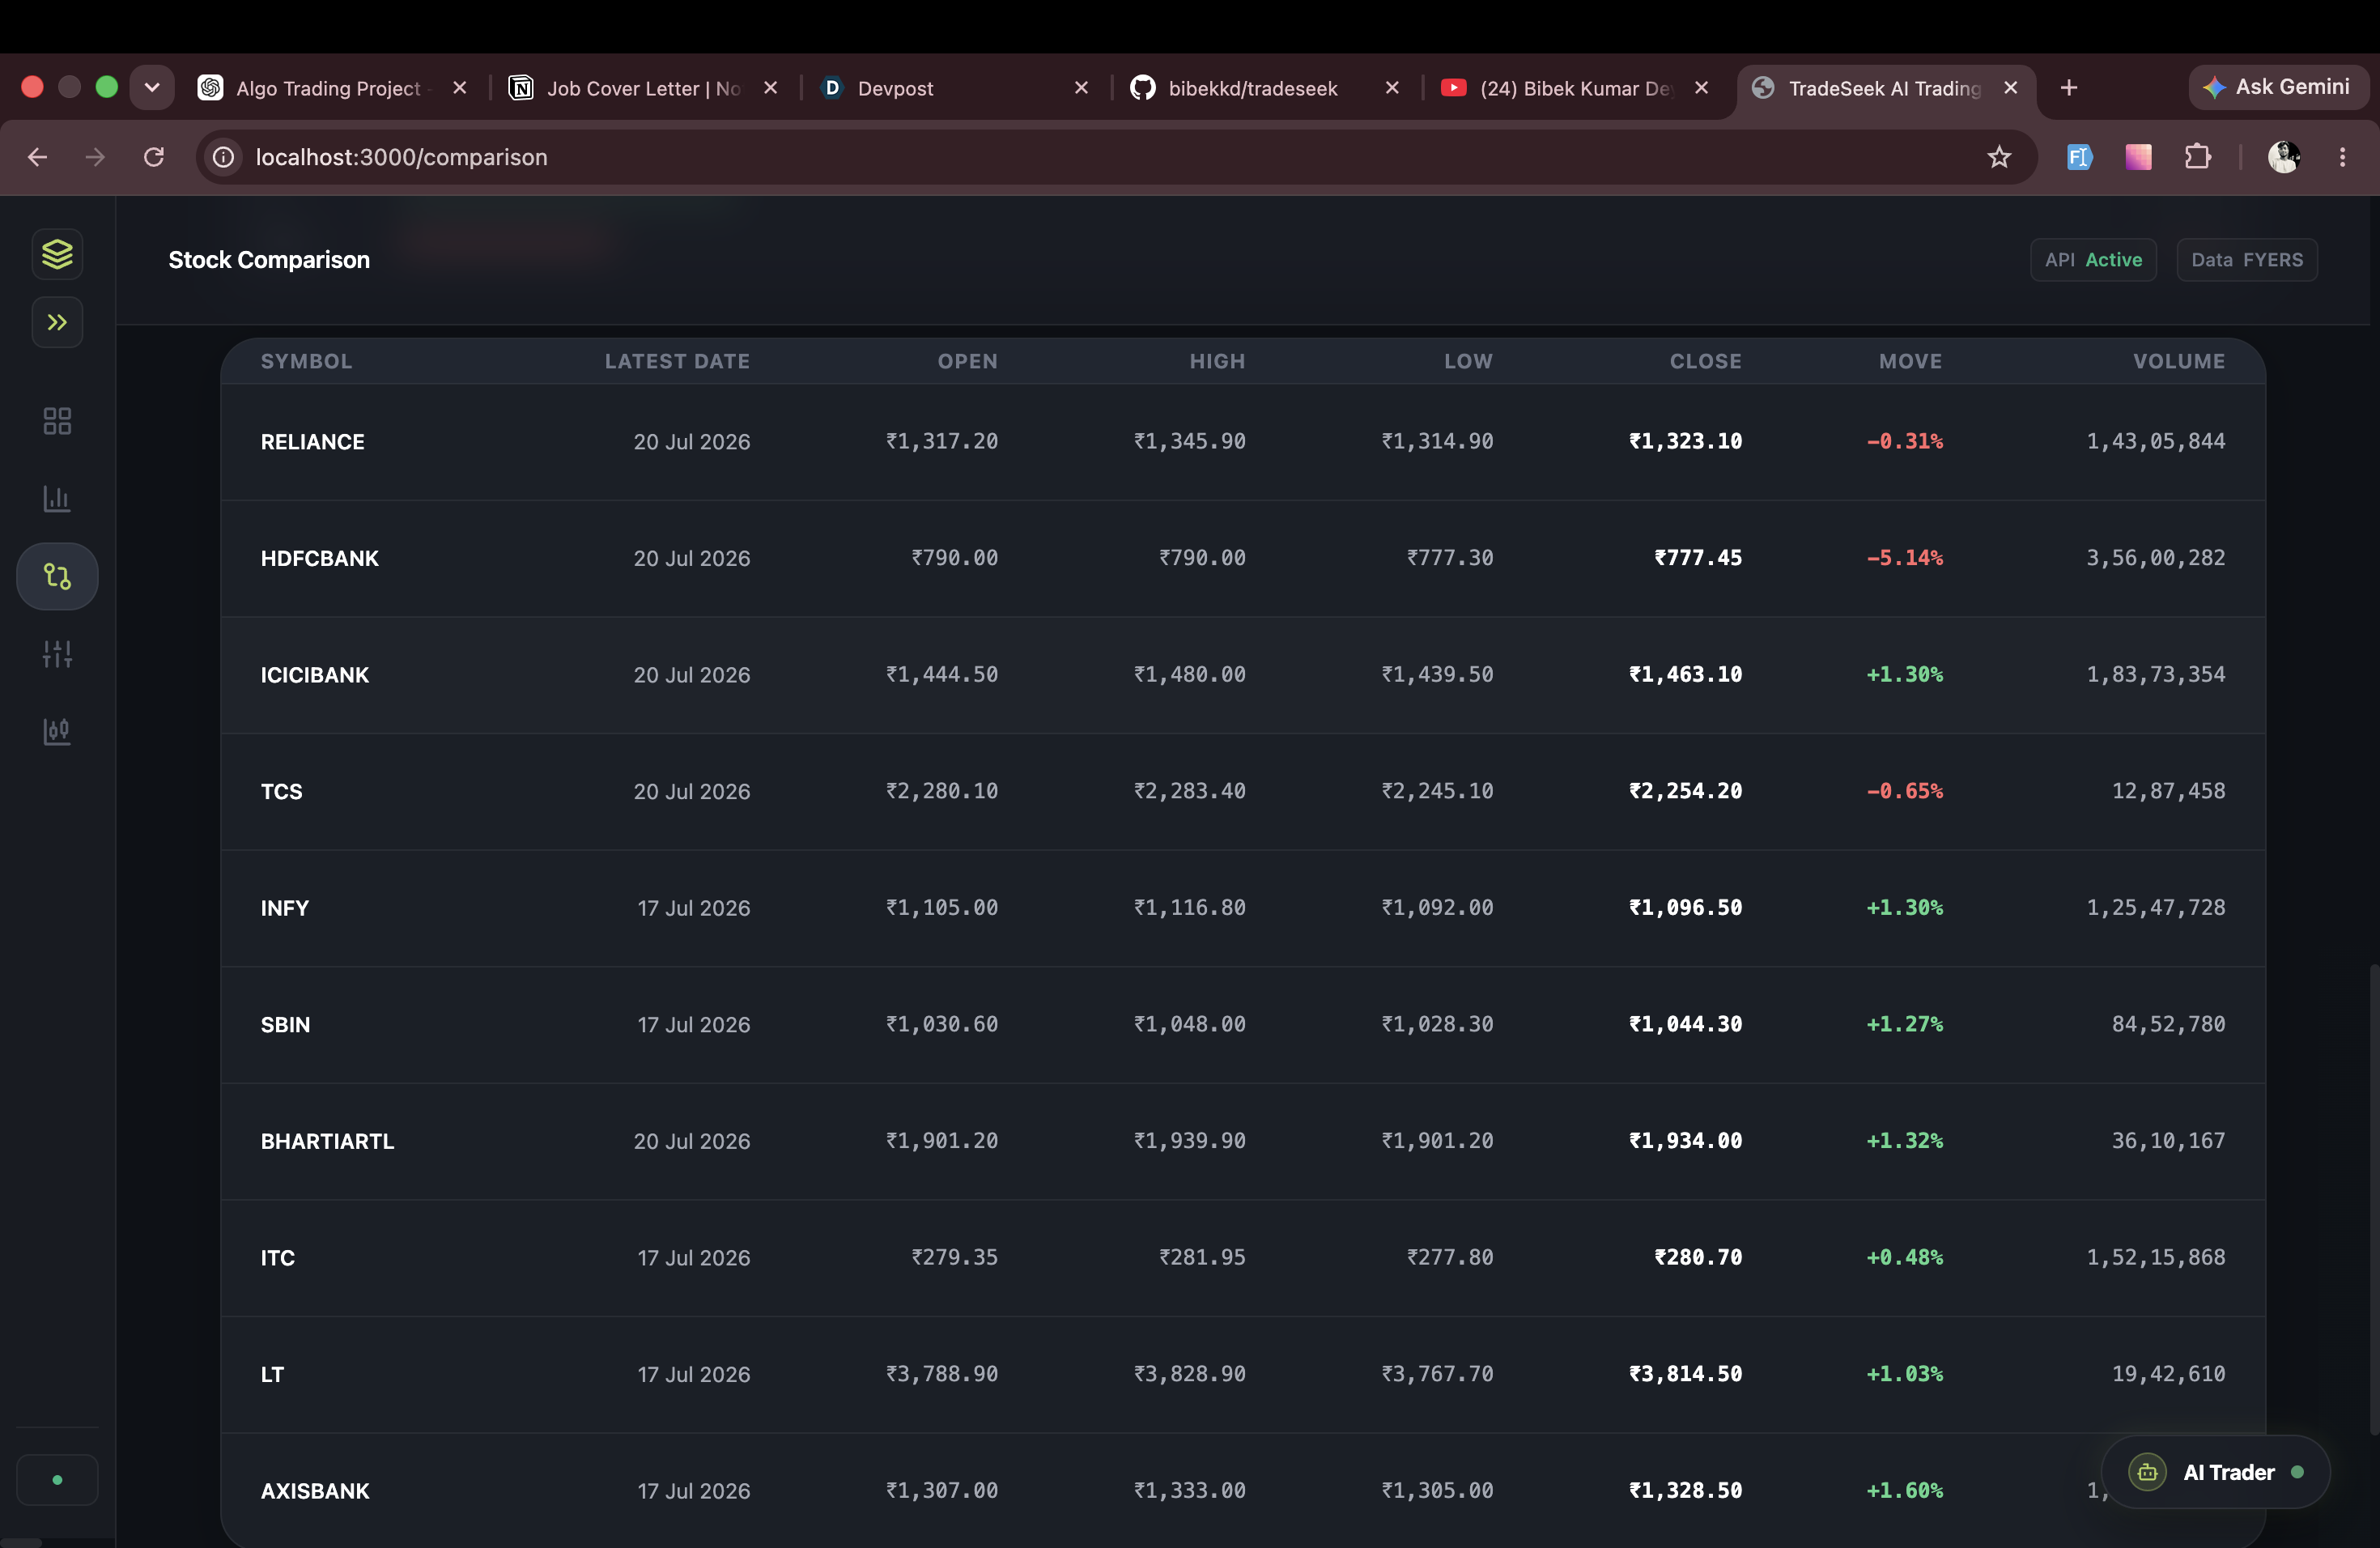Open the dashboard grid icon in sidebar

coord(57,421)
